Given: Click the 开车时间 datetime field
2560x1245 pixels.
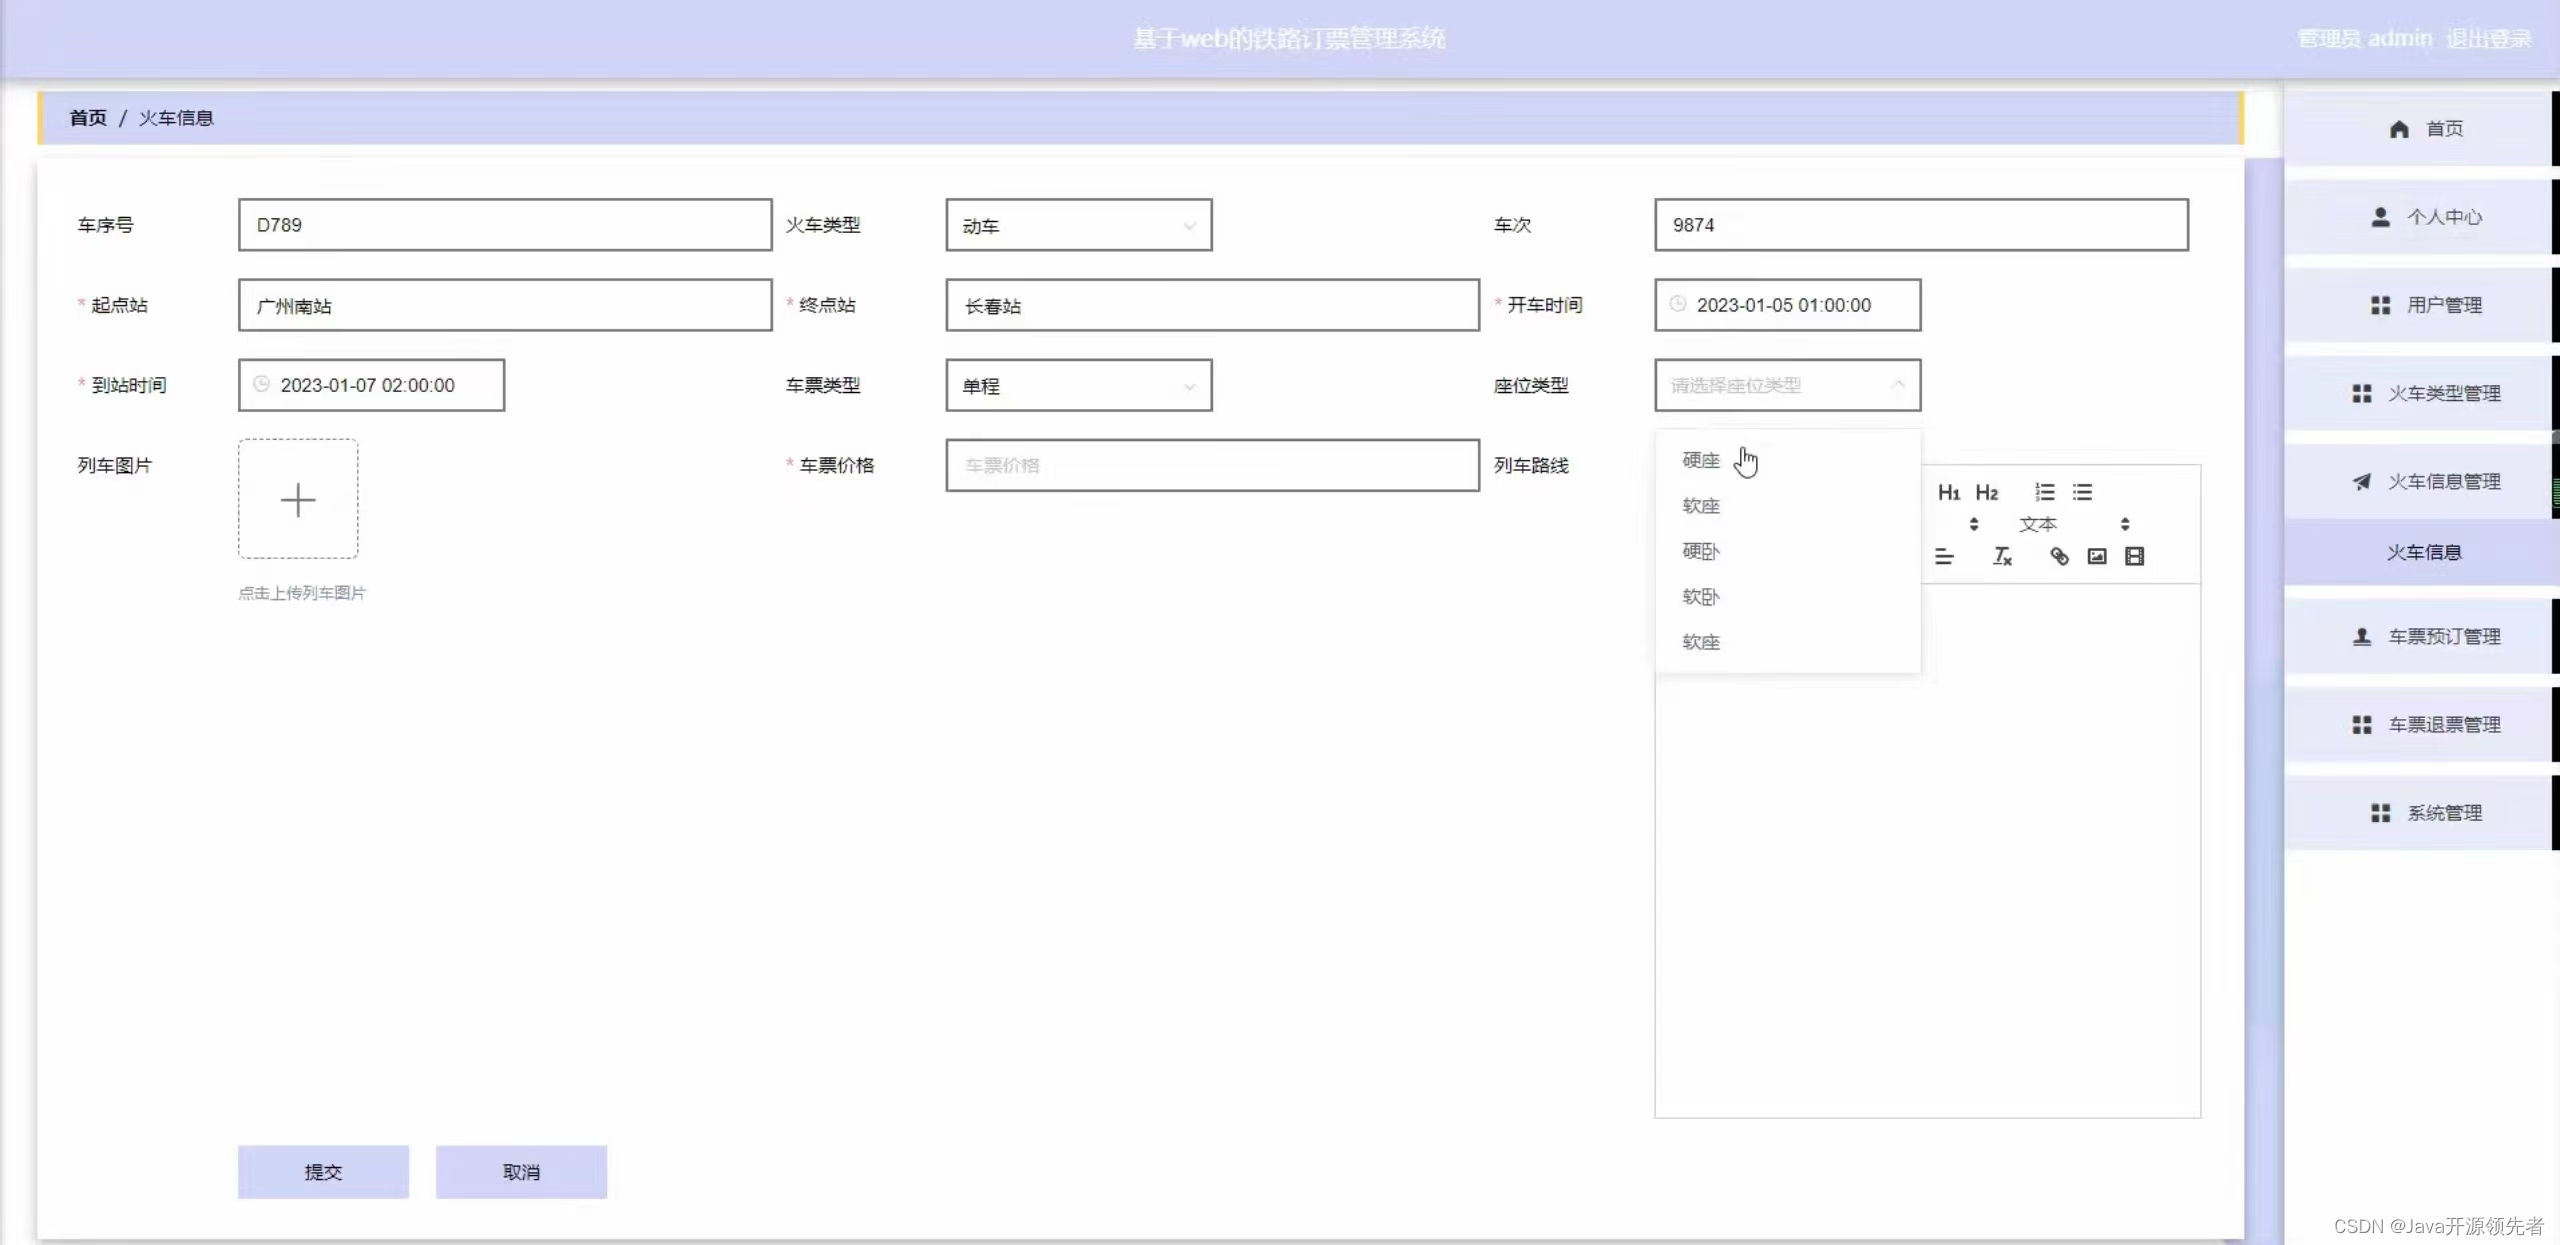Looking at the screenshot, I should pyautogui.click(x=1787, y=305).
